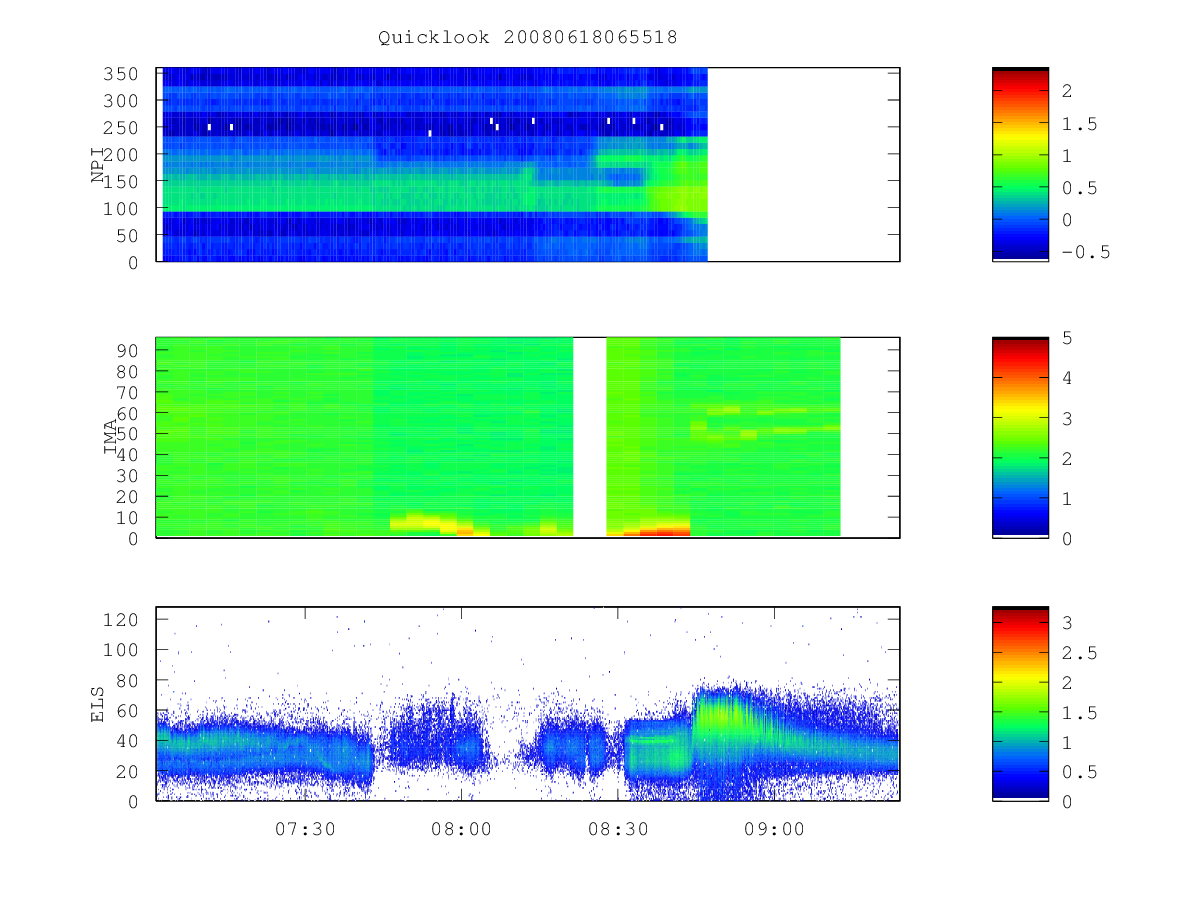Click the 30 tick on IMA axis
1200x900 pixels.
coord(127,475)
